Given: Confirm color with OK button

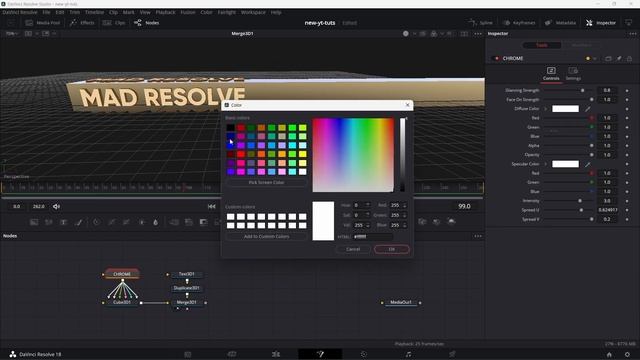Looking at the screenshot, I should pyautogui.click(x=391, y=249).
